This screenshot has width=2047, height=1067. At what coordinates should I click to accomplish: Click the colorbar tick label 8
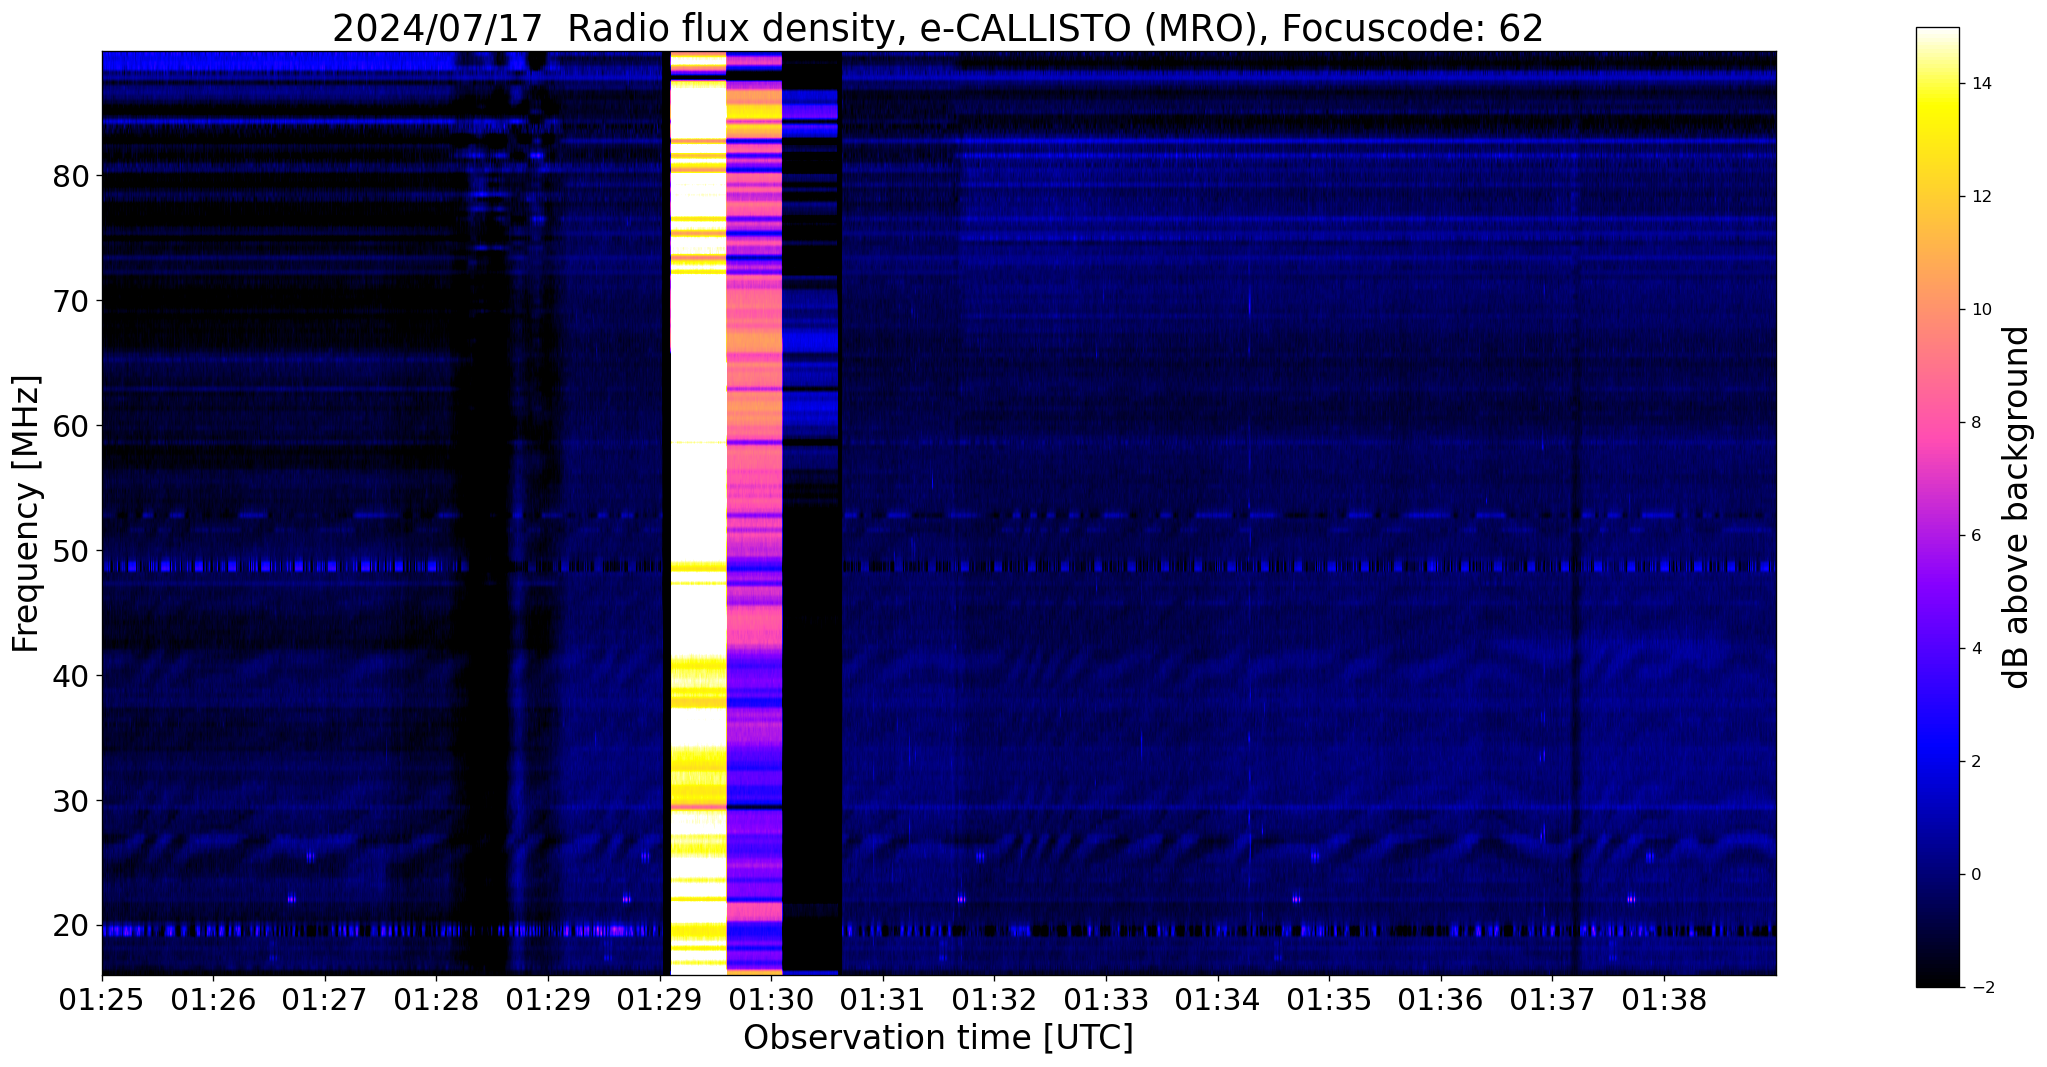point(1976,423)
